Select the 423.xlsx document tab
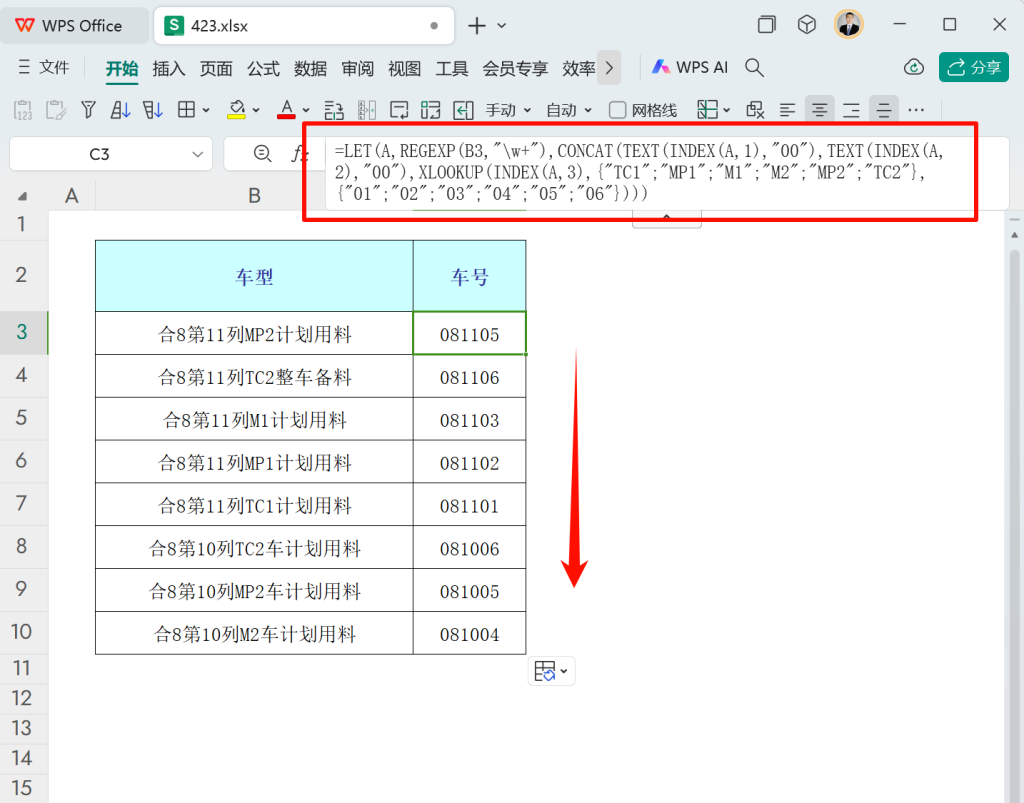This screenshot has height=803, width=1024. 304,25
